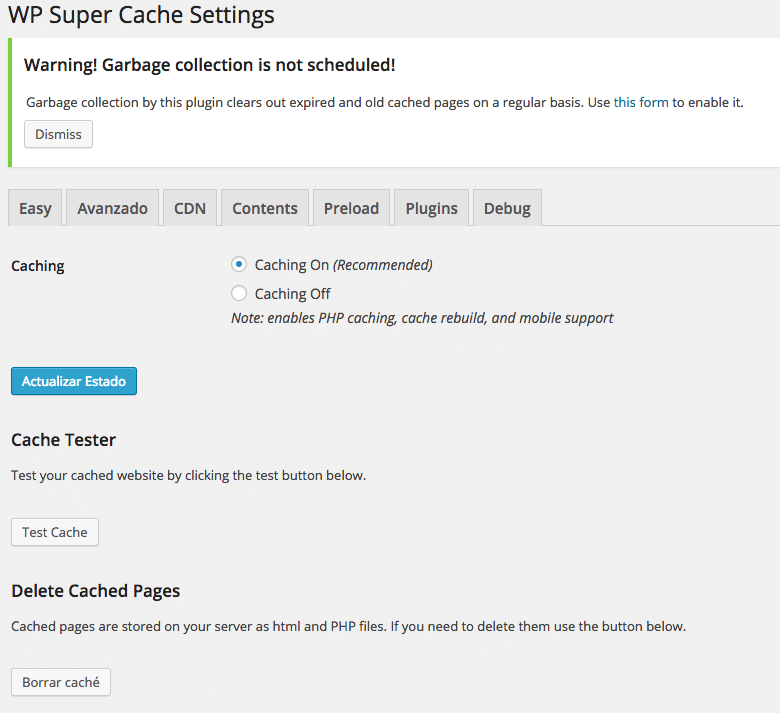Dismiss the garbage collection warning
The image size is (780, 713).
pyautogui.click(x=58, y=134)
